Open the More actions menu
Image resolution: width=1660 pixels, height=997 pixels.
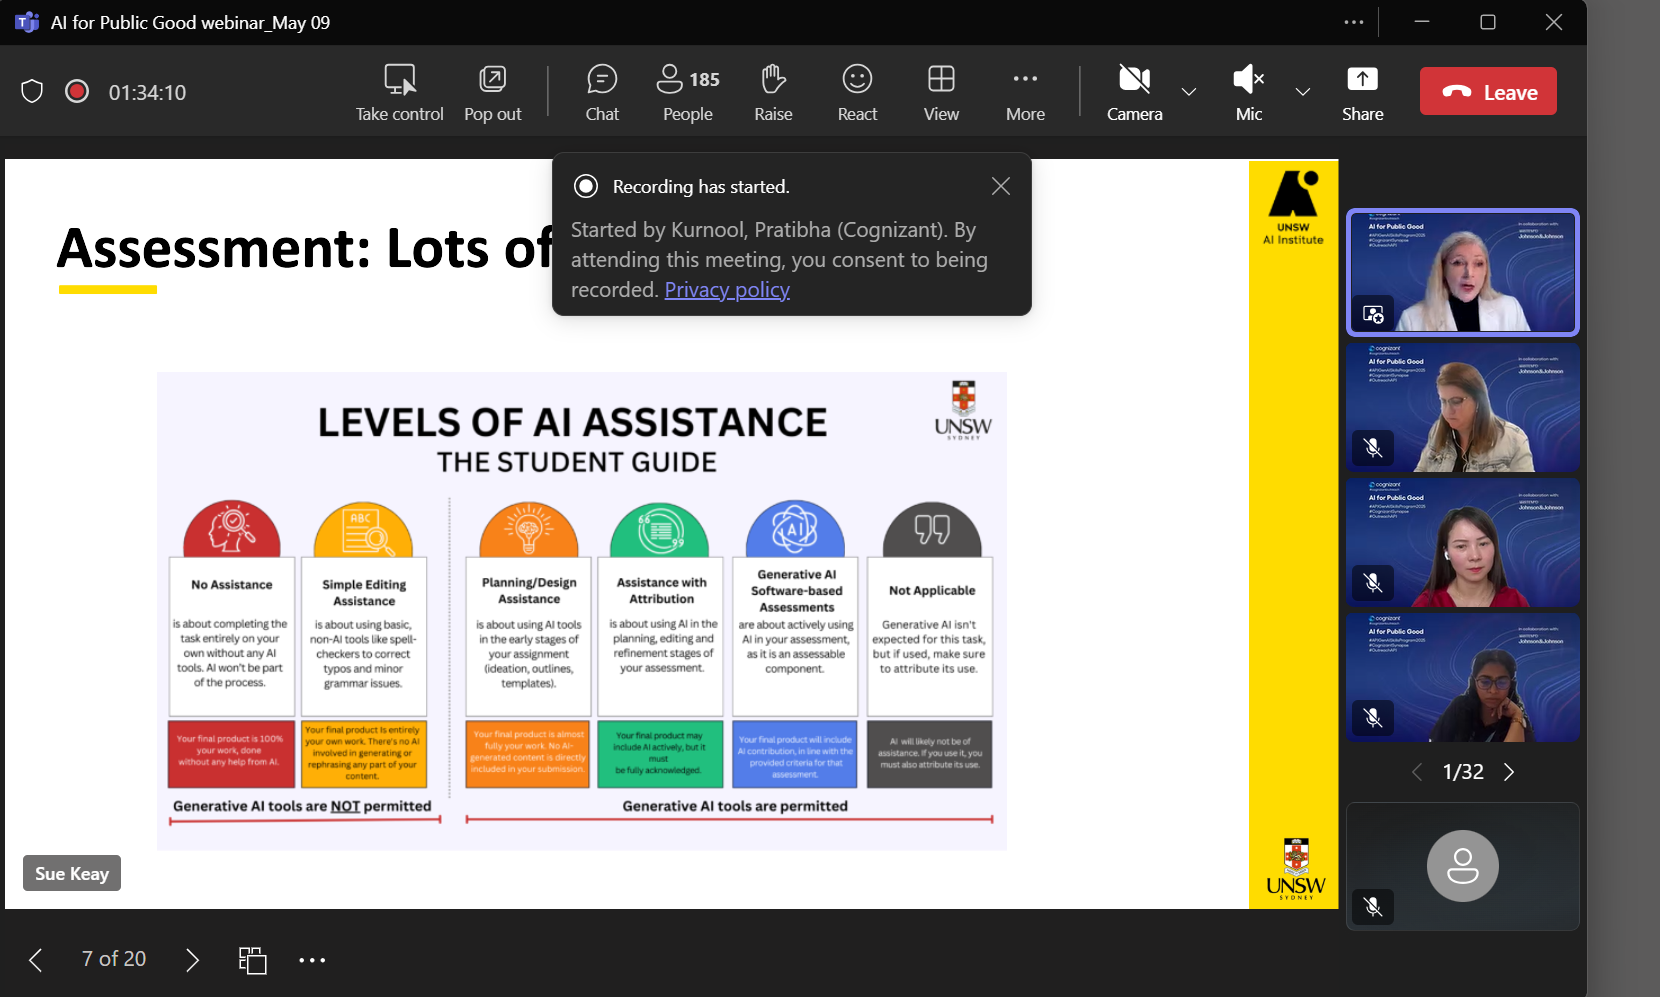[x=1025, y=91]
